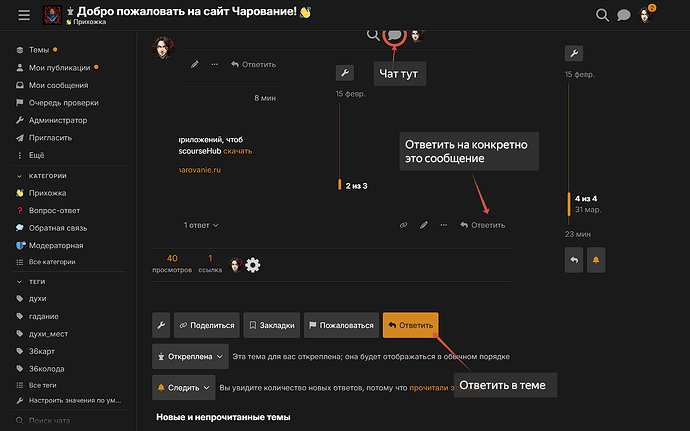This screenshot has height=431, width=690.
Task: Click the copy link icon on post
Action: tap(403, 225)
